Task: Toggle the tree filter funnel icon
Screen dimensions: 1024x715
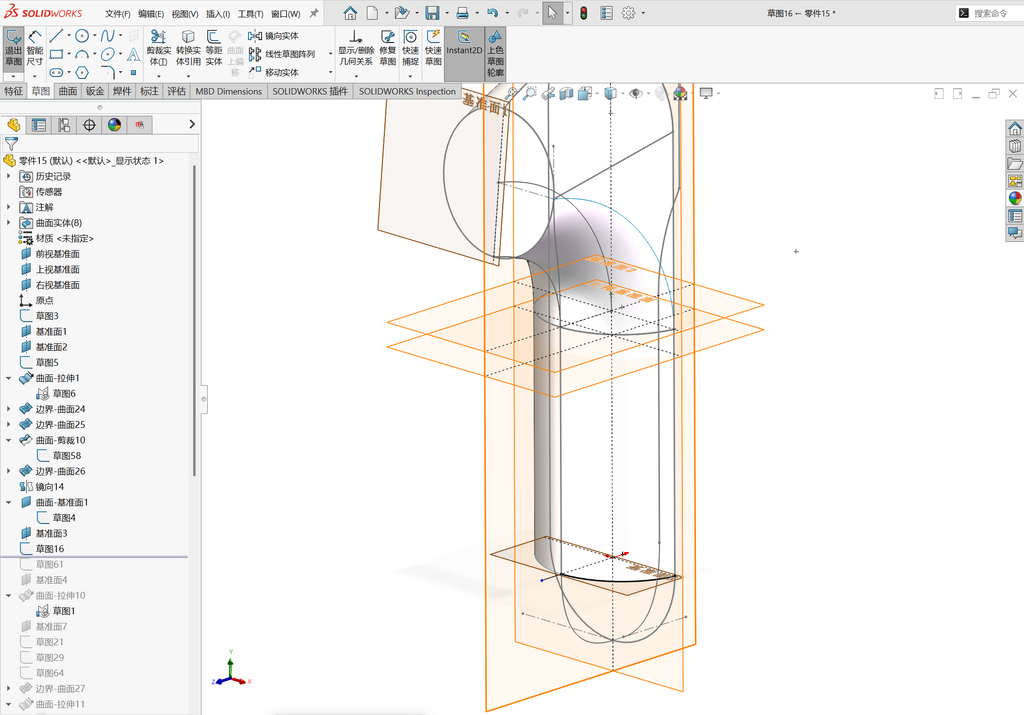Action: tap(11, 143)
